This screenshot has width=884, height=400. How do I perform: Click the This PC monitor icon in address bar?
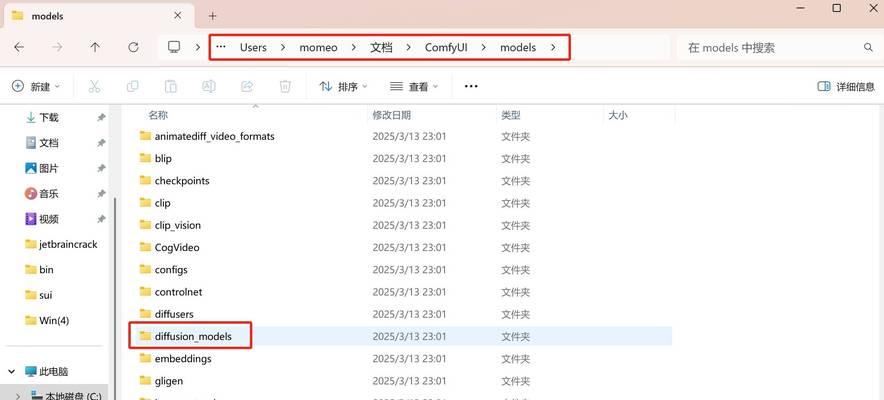pos(174,47)
